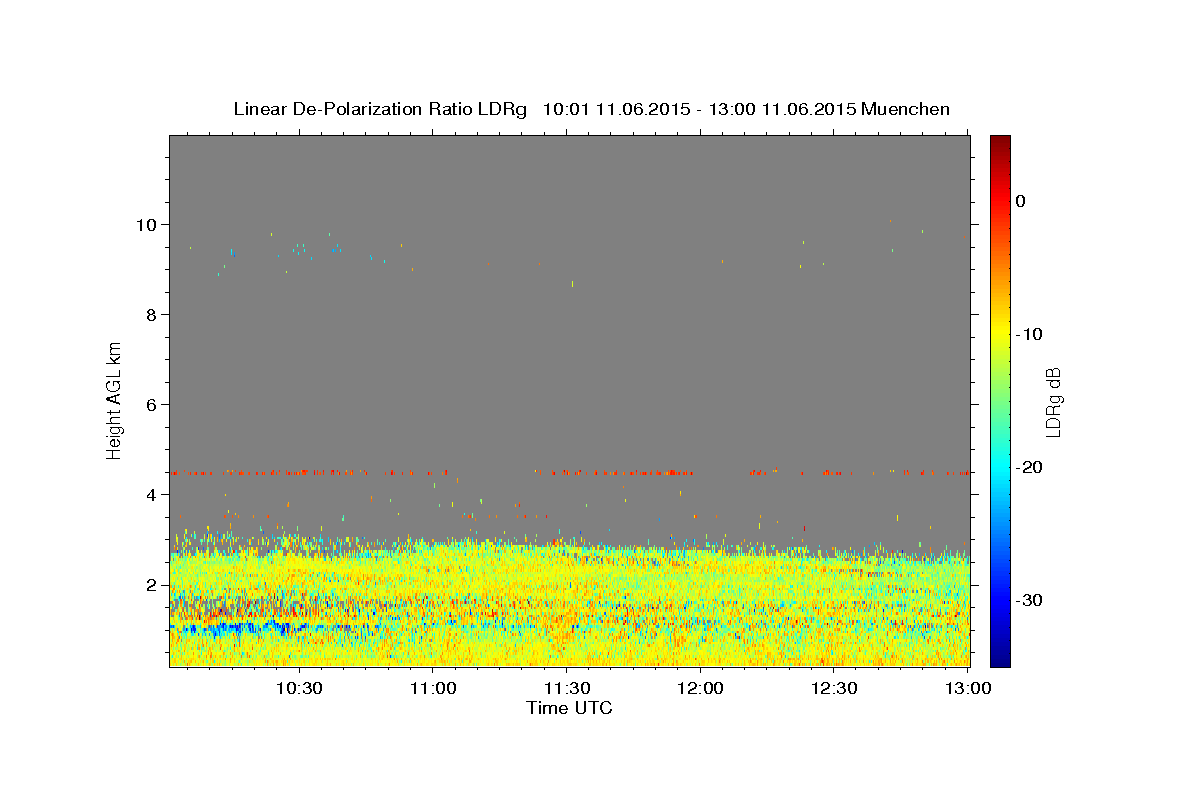Viewport: 1200px width, 800px height.
Task: Click the 12:30 time tick label
Action: (x=834, y=689)
